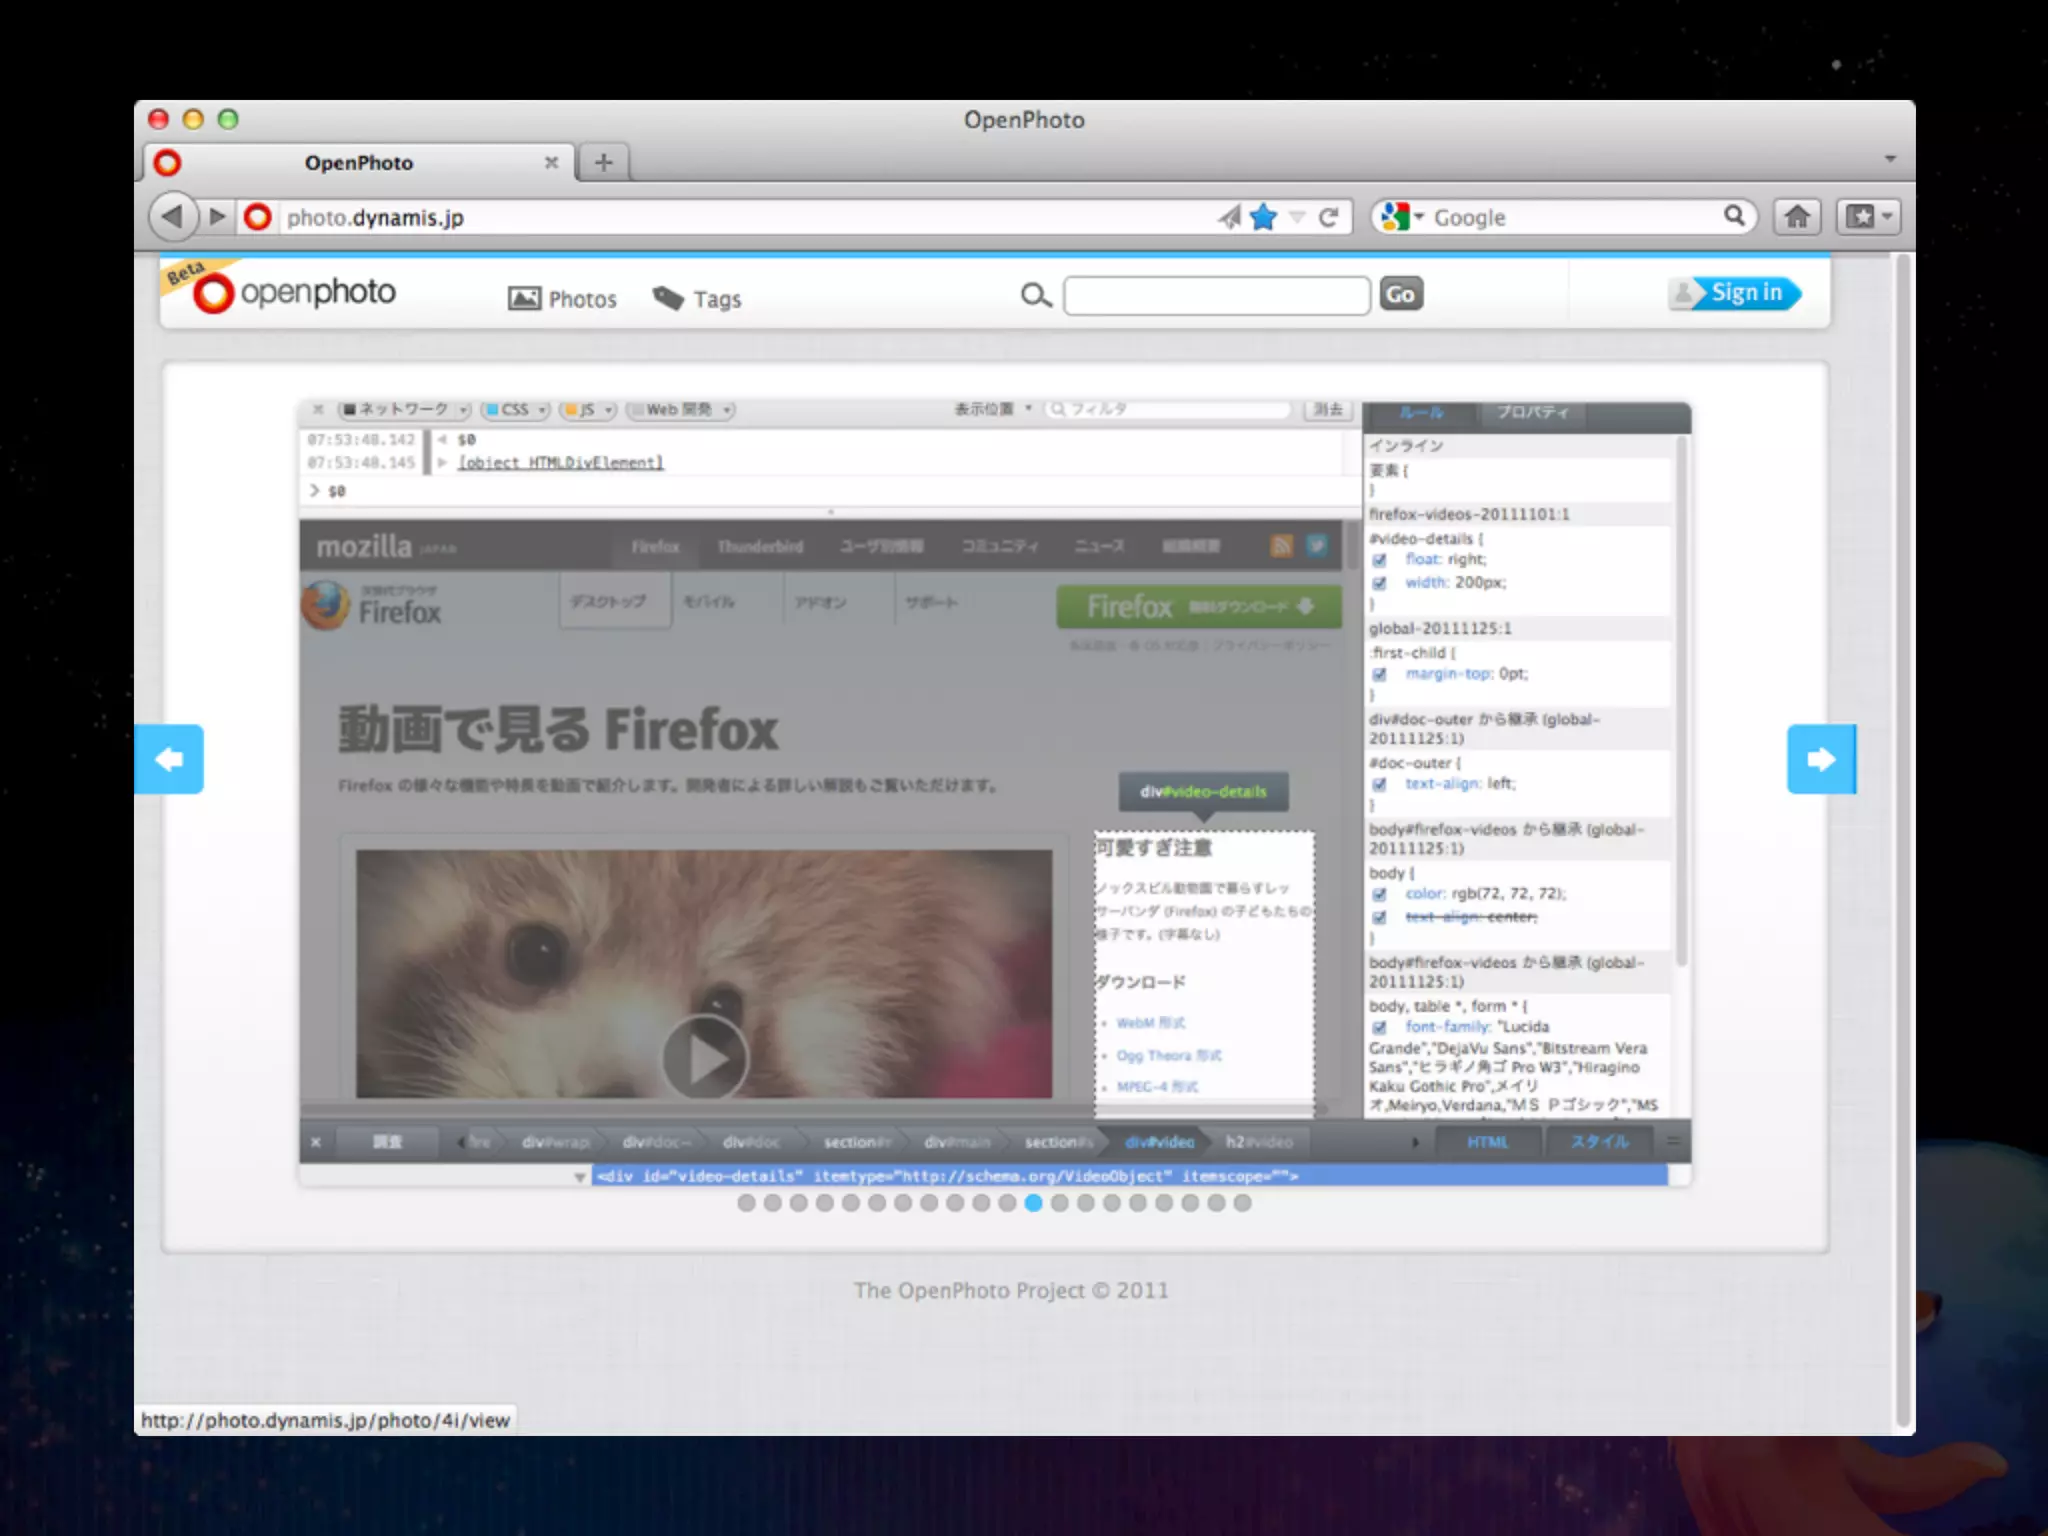This screenshot has width=2048, height=1536.
Task: Click the reload page icon
Action: click(x=1328, y=217)
